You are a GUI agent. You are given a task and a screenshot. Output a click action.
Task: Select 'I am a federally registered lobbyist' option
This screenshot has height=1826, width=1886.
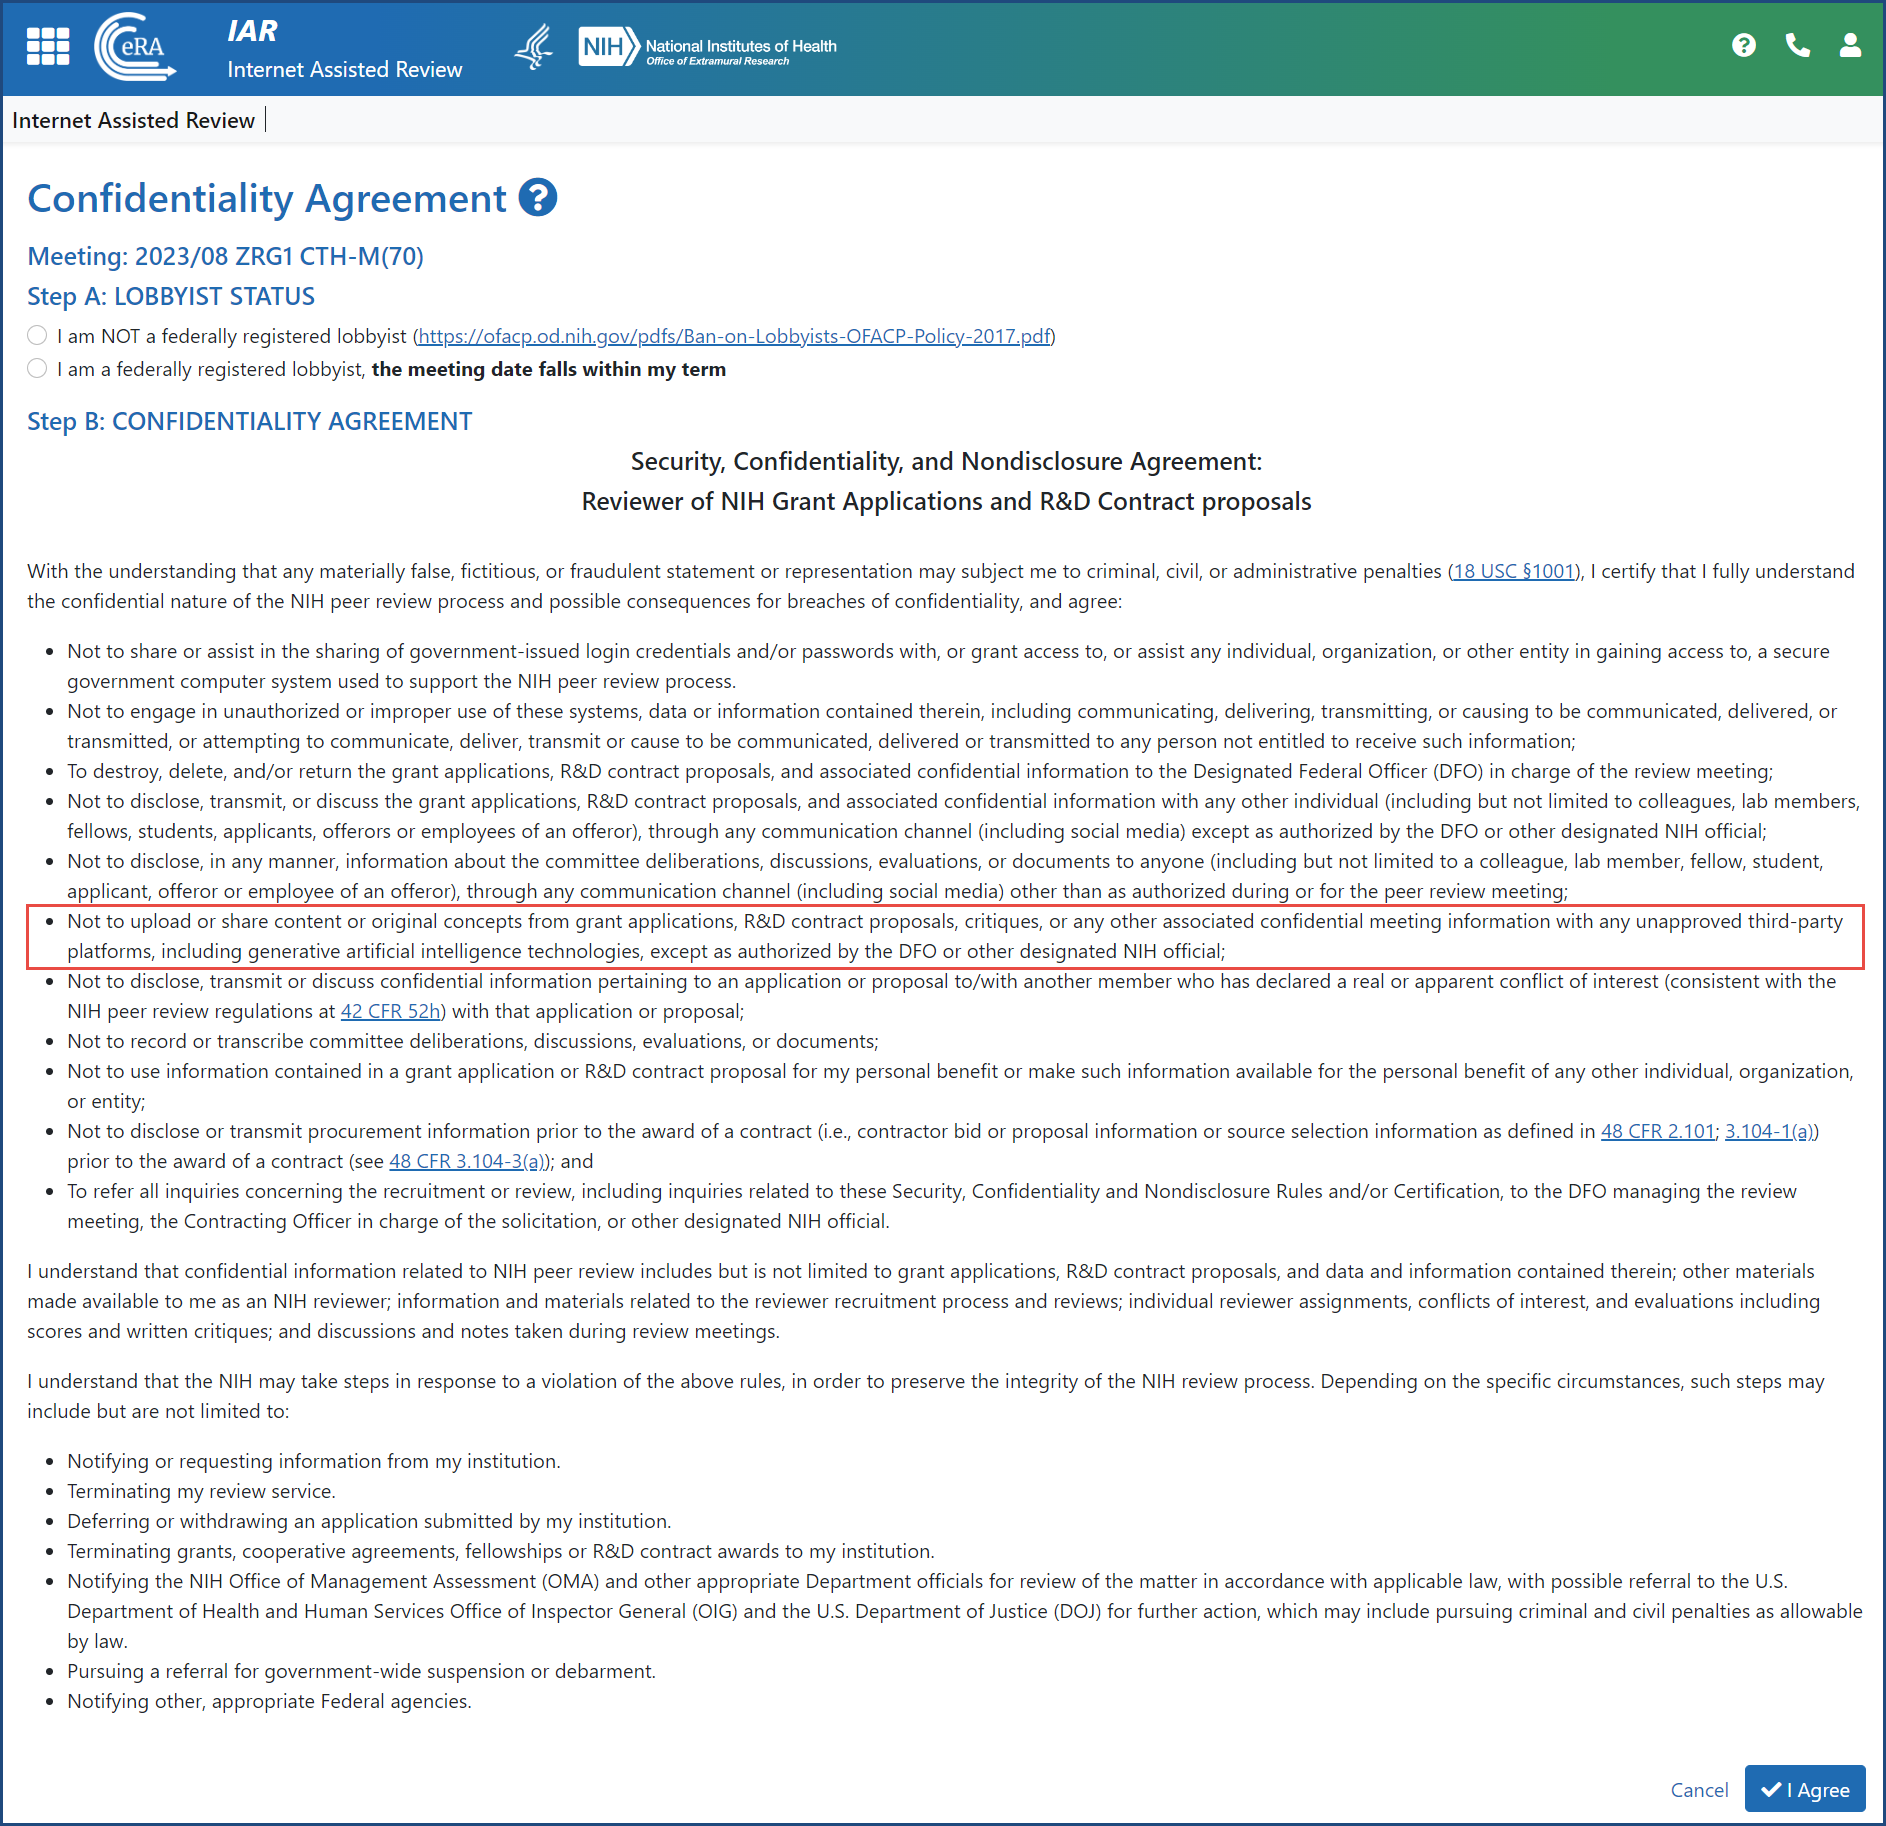pyautogui.click(x=37, y=368)
